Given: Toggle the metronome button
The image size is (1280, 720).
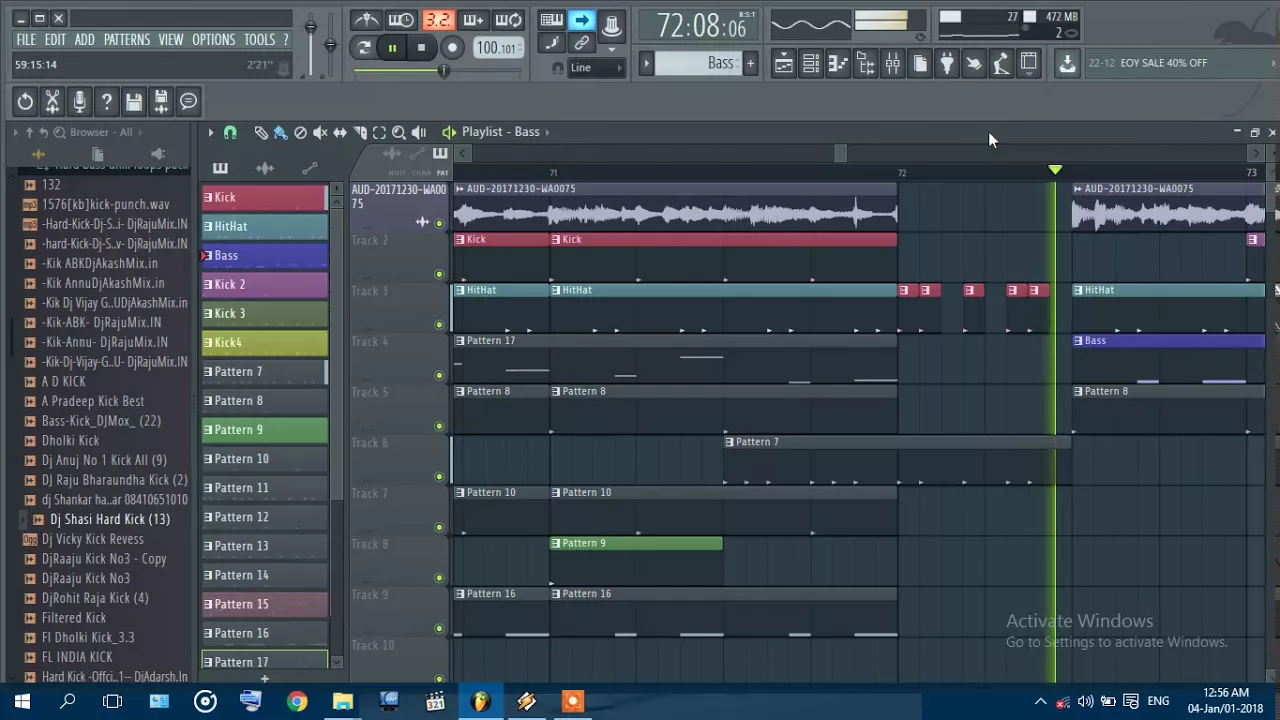Looking at the screenshot, I should (x=366, y=20).
